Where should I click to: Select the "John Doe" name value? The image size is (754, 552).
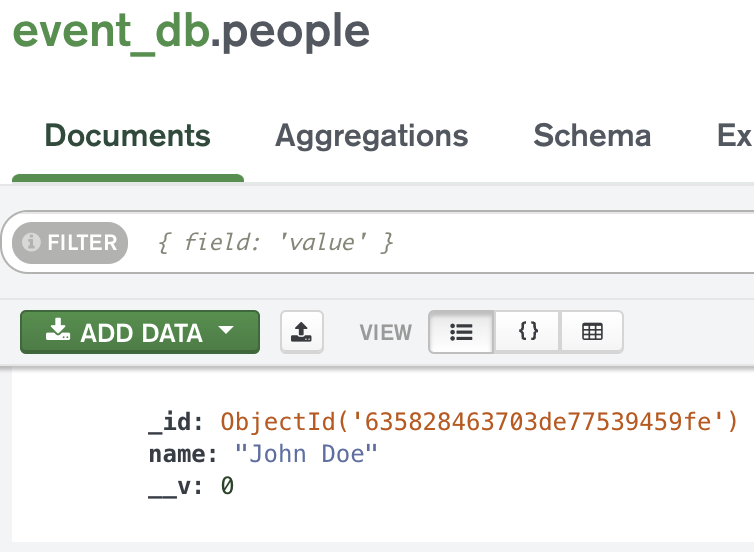(306, 454)
